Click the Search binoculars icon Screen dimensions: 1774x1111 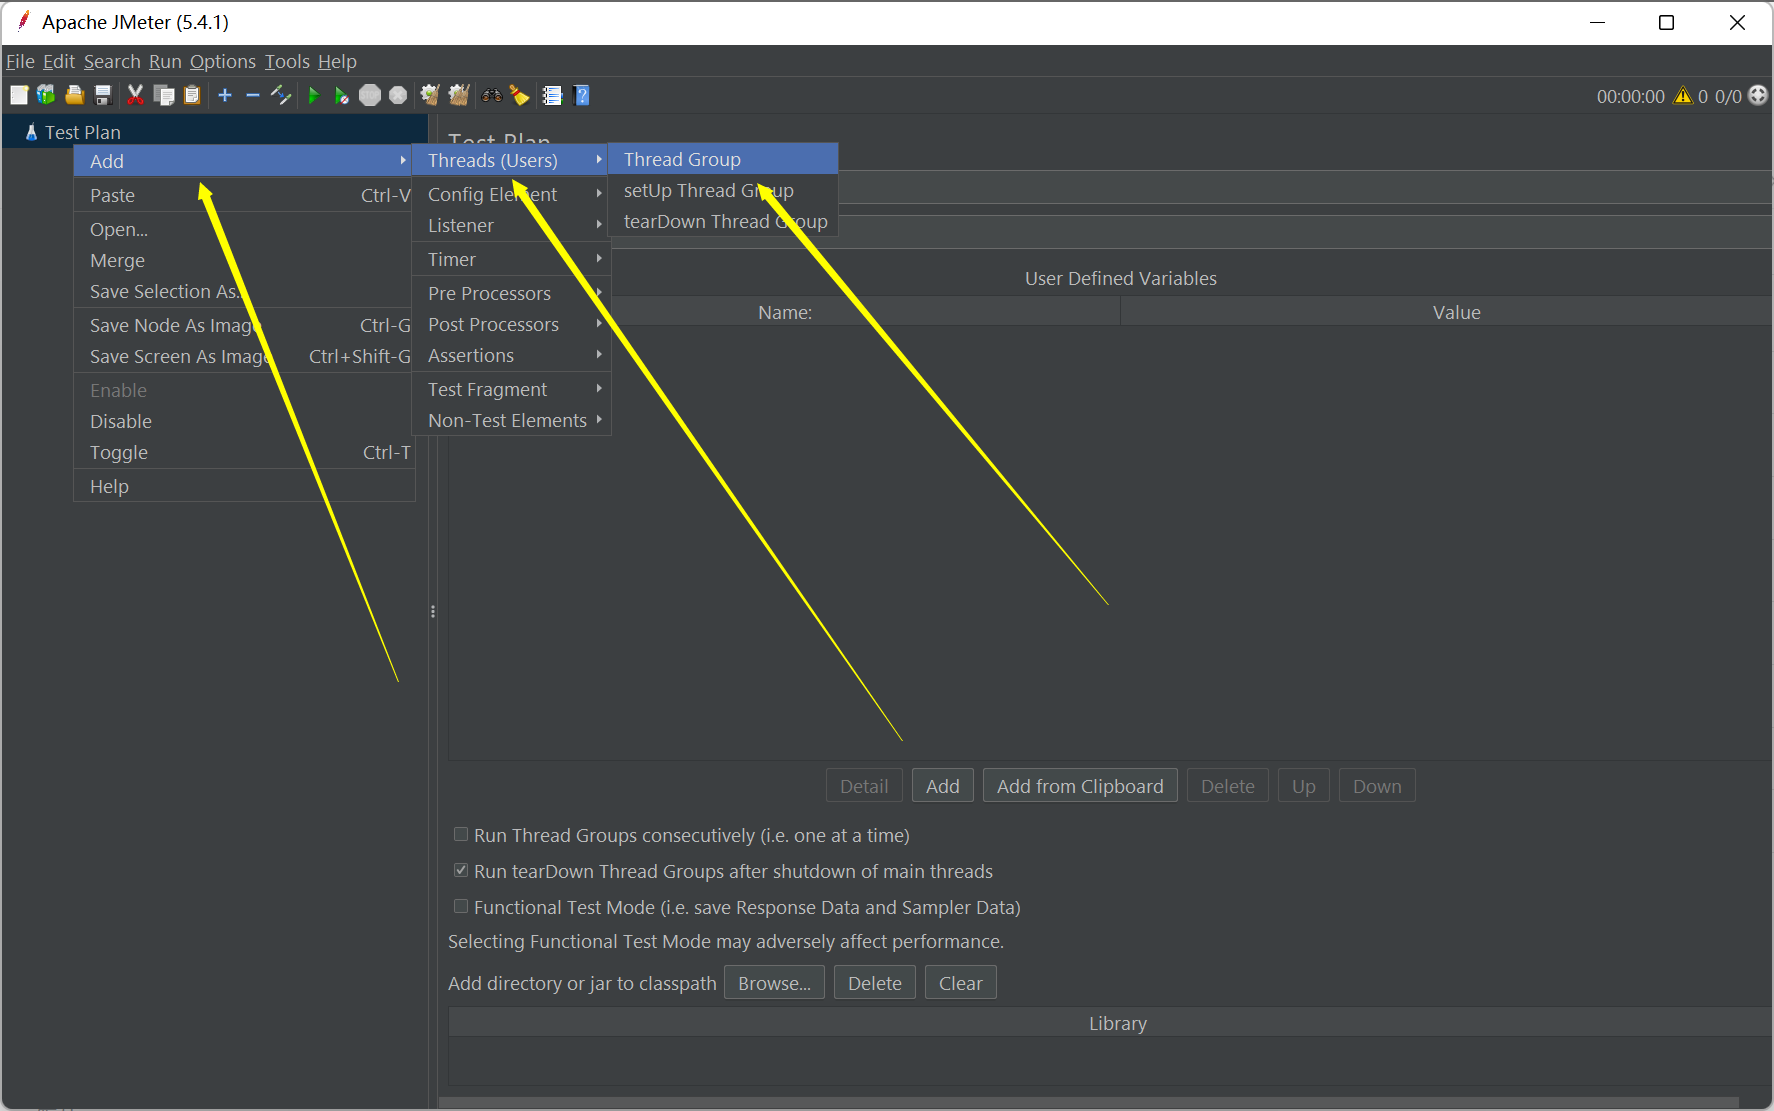[491, 95]
